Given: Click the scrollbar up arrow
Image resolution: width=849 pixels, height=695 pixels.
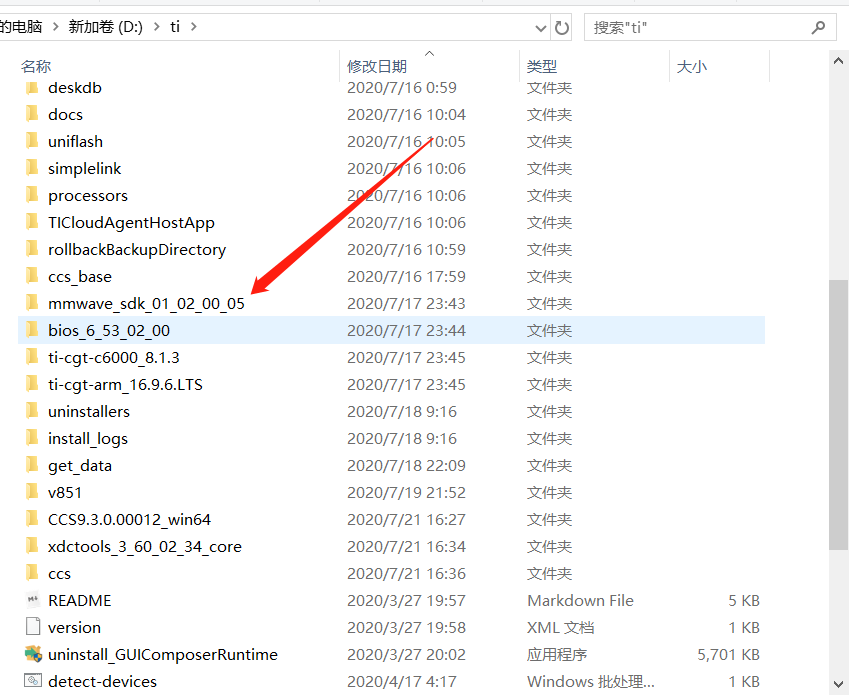Looking at the screenshot, I should pos(838,61).
